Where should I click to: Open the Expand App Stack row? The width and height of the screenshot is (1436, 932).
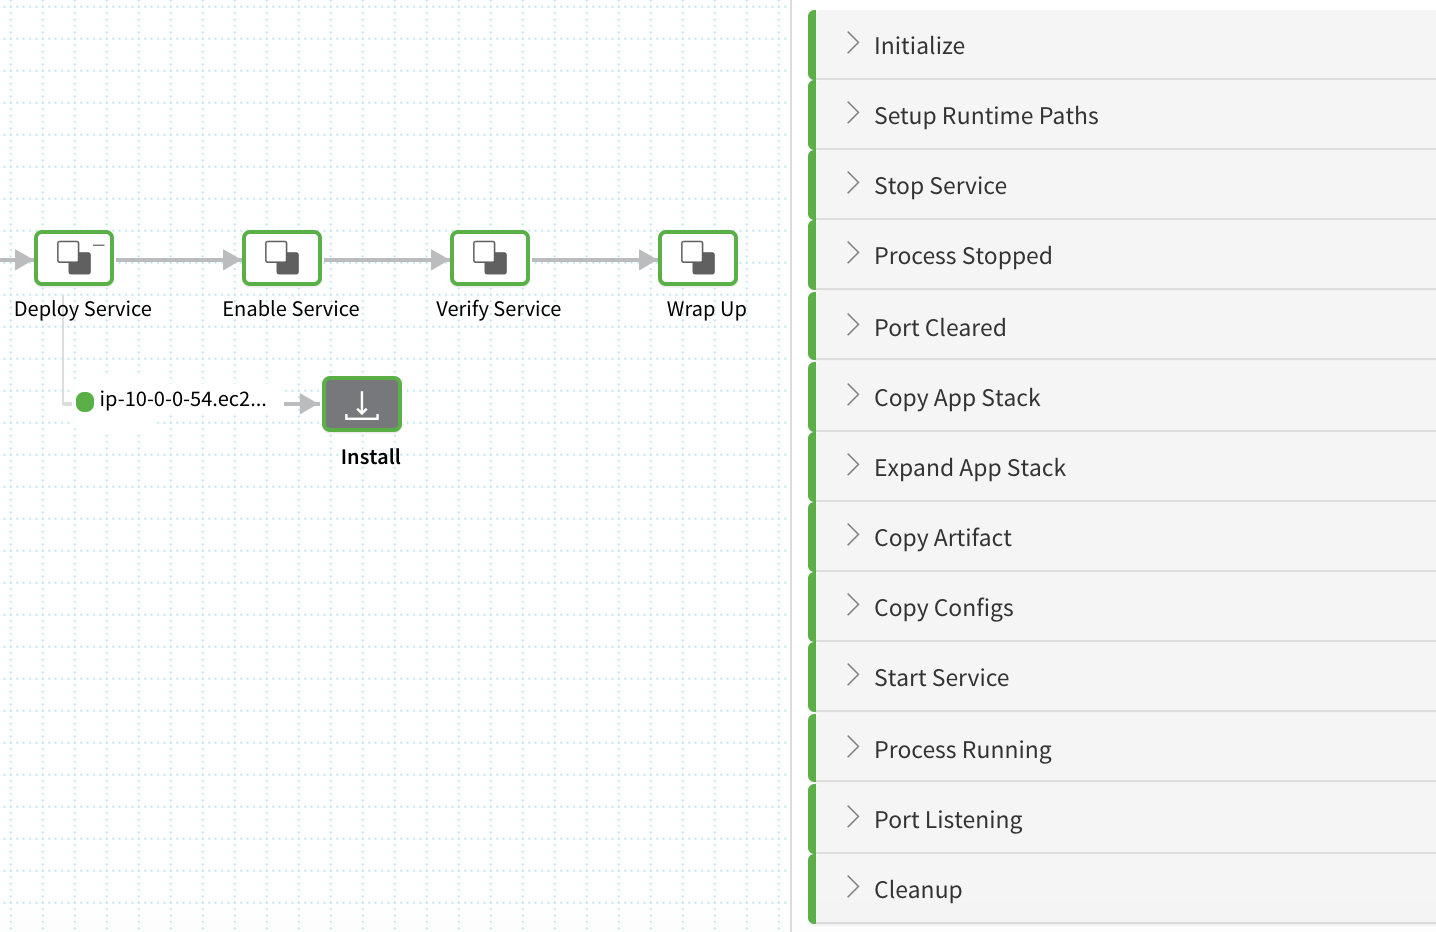(x=1122, y=467)
